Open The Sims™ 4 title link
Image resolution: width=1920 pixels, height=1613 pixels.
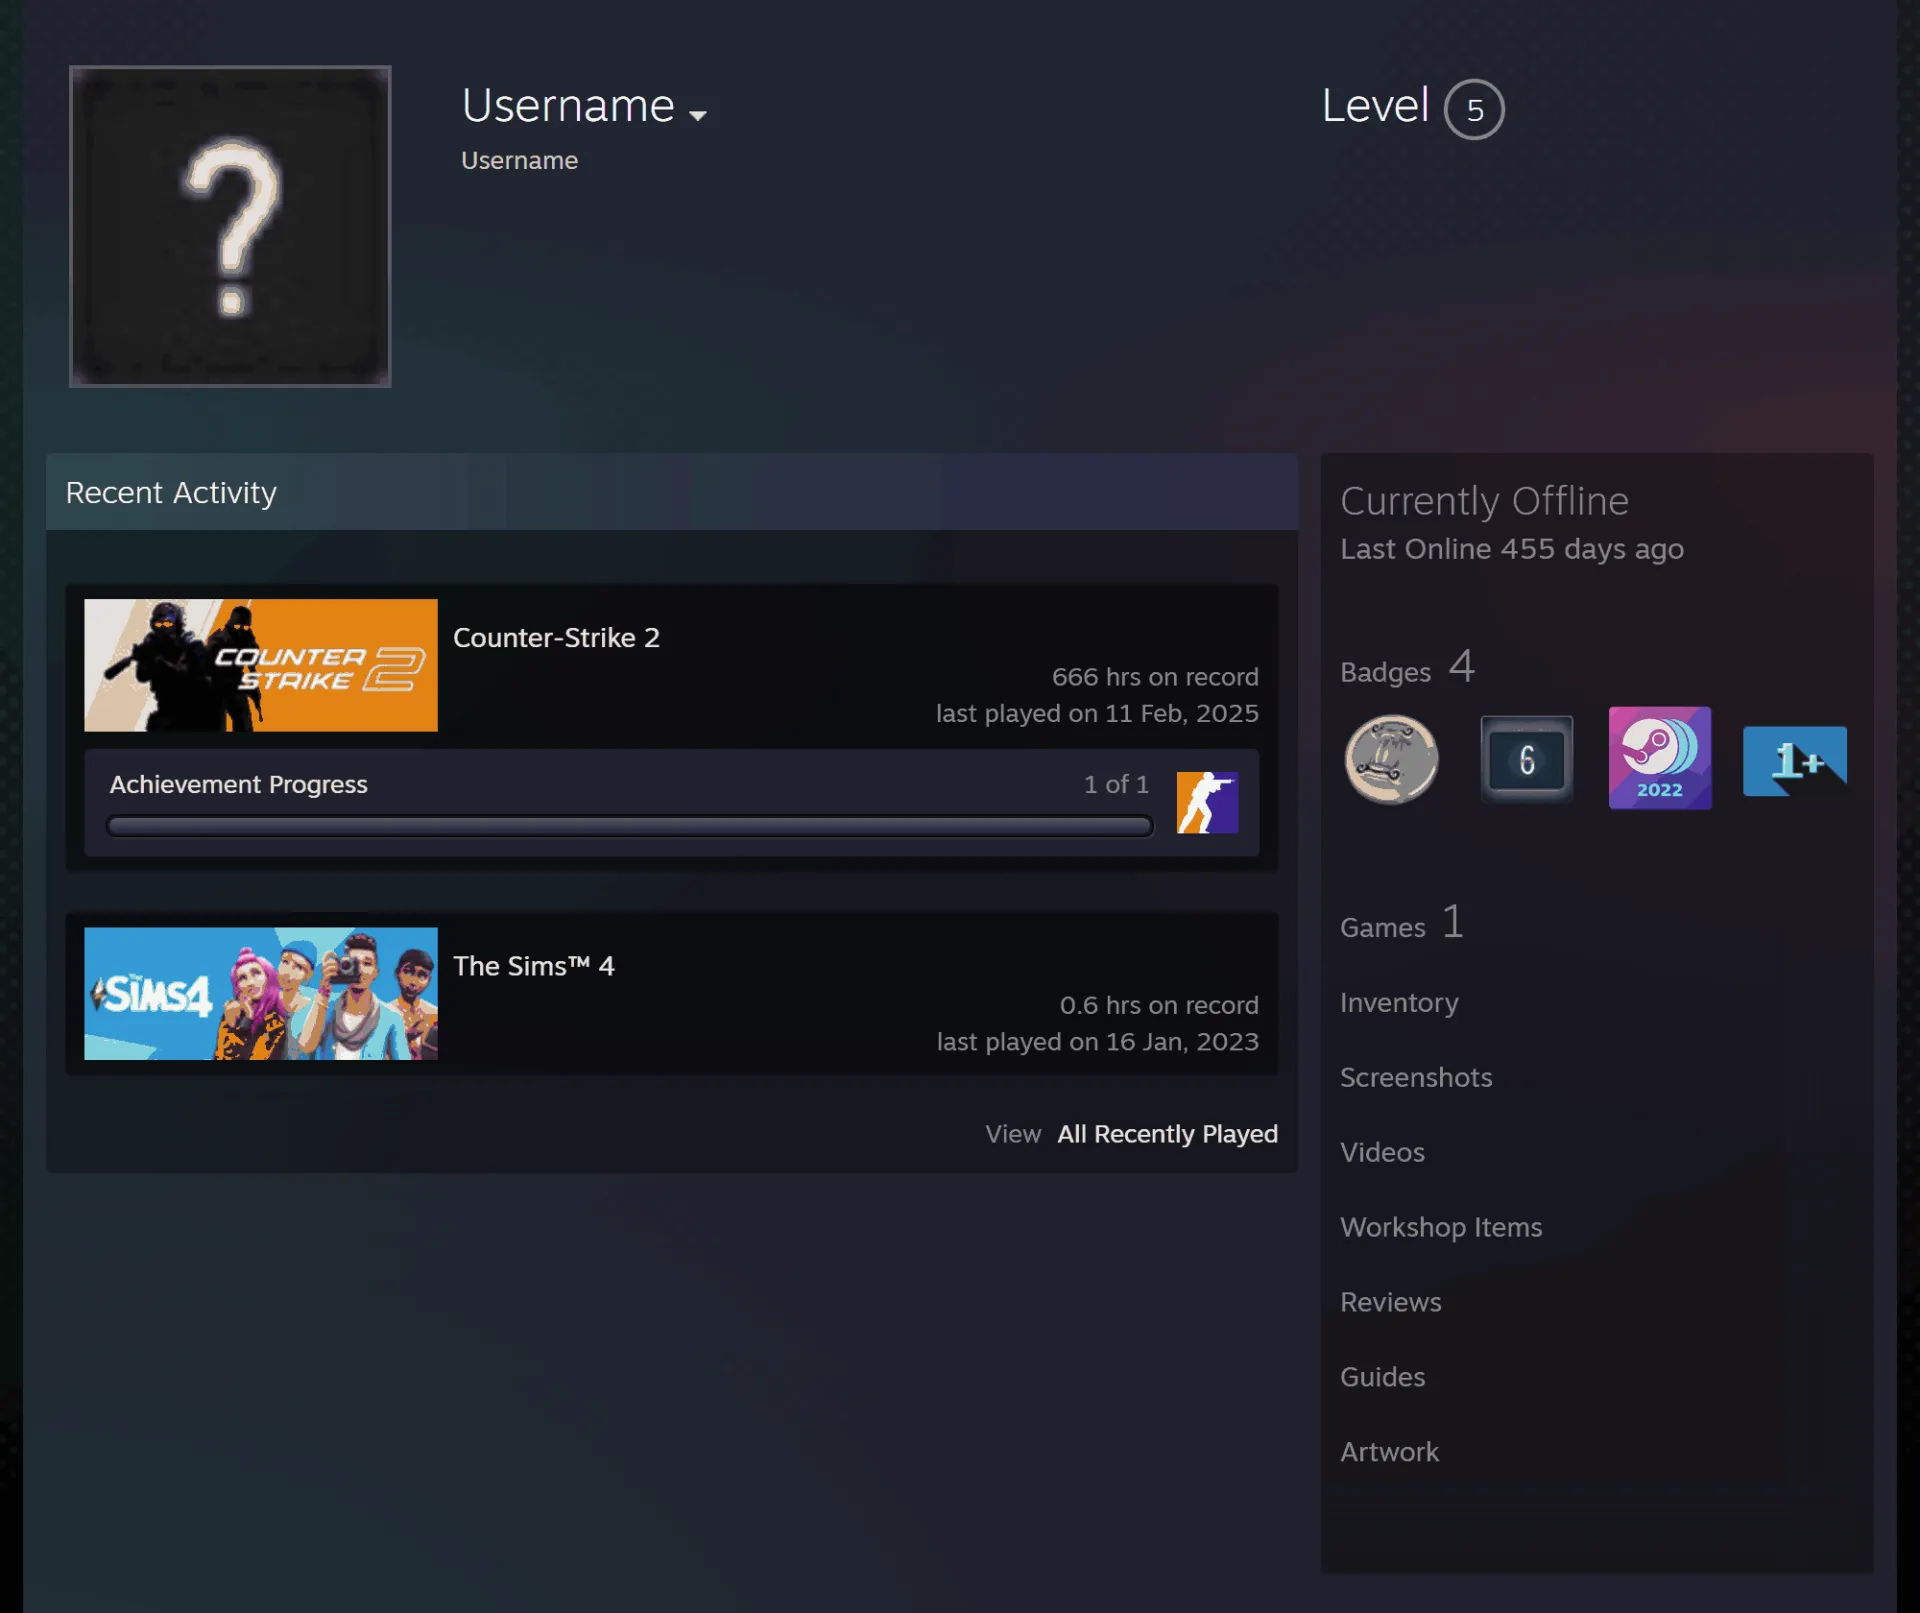click(534, 966)
